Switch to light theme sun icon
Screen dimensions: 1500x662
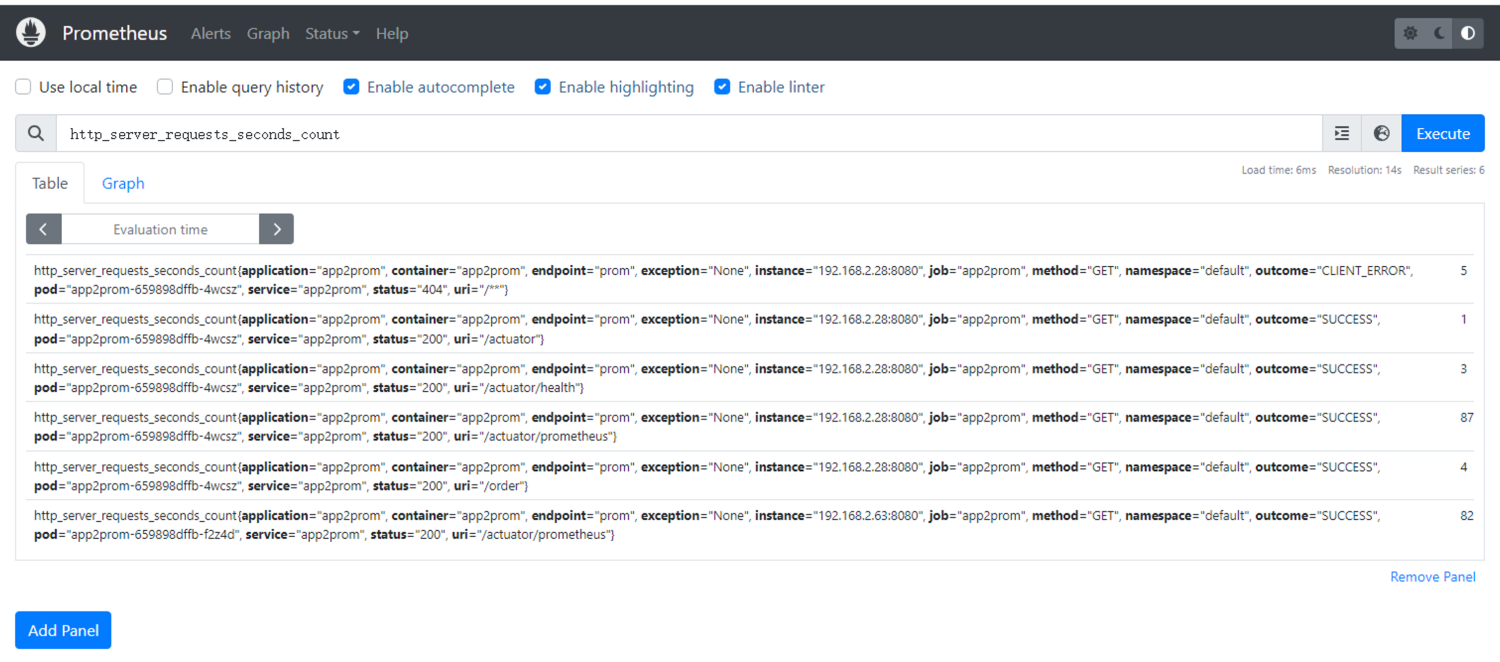tap(1411, 33)
